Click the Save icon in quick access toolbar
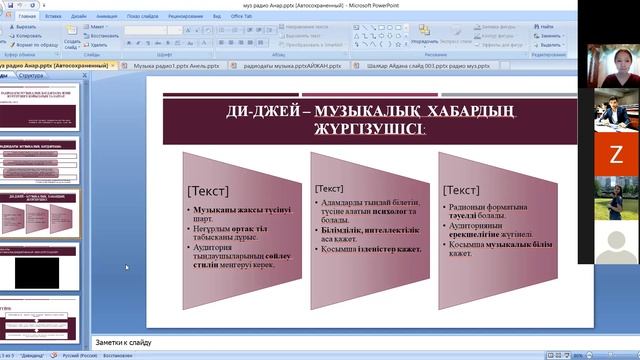The image size is (640, 360). pos(10,5)
